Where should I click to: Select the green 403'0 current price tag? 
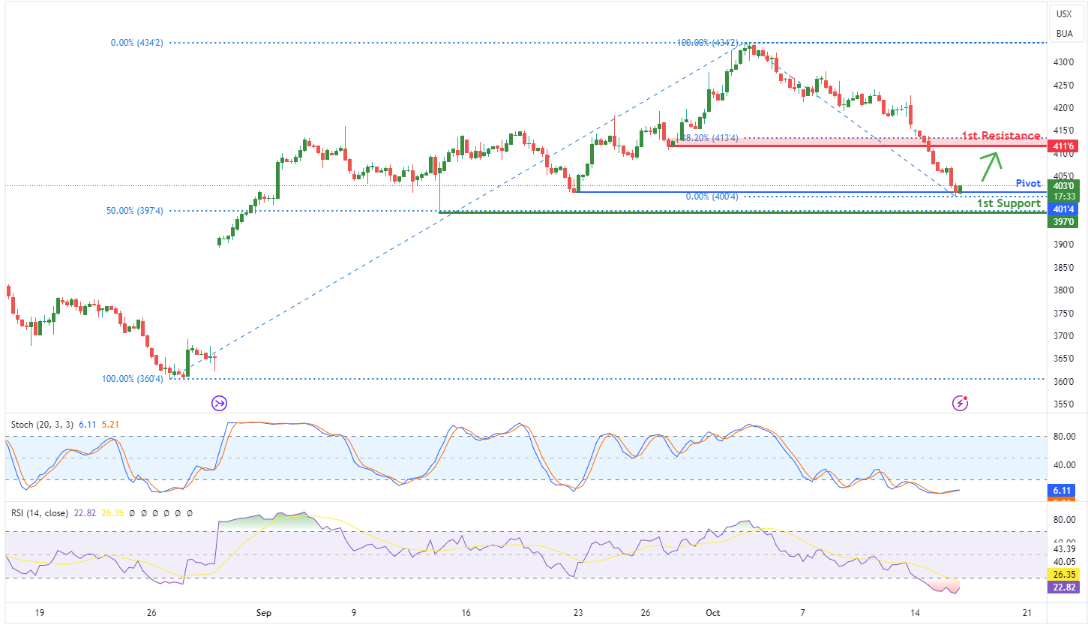pyautogui.click(x=1064, y=185)
